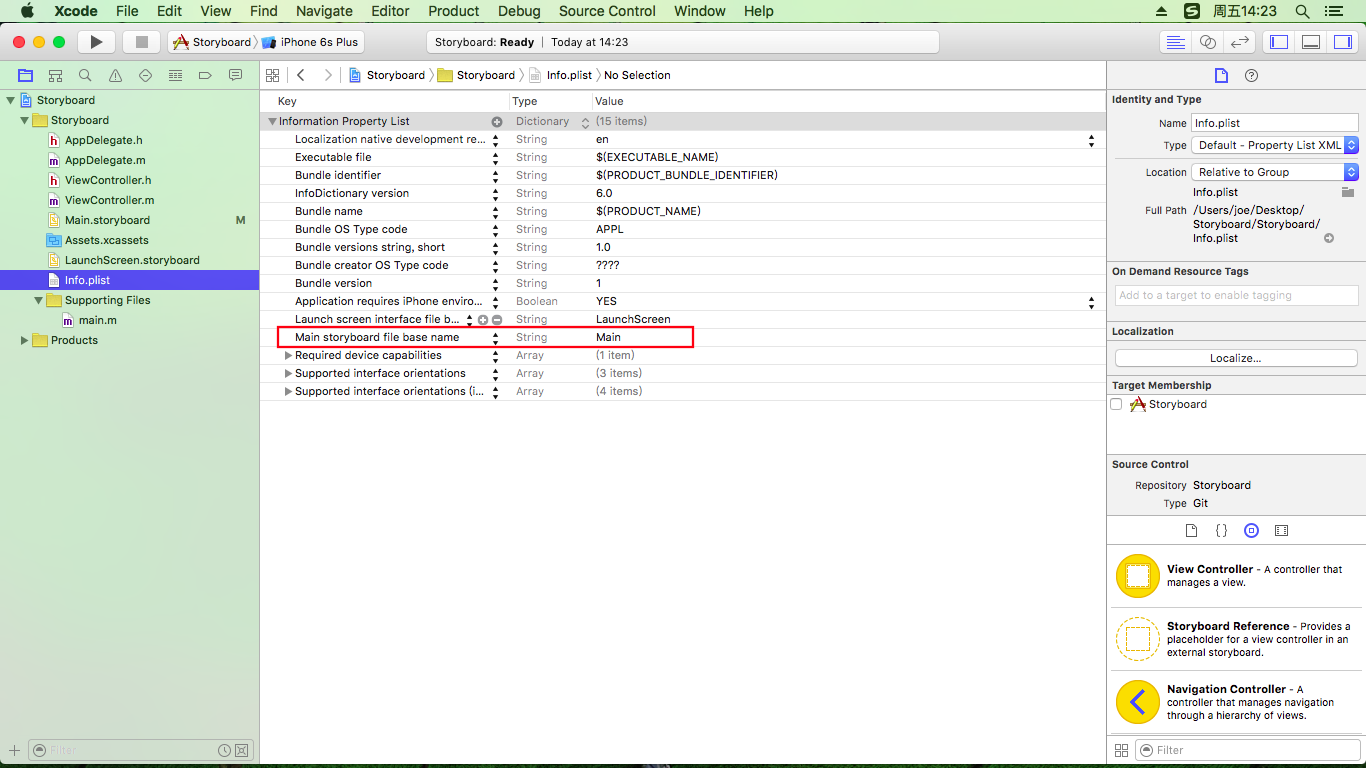Image resolution: width=1366 pixels, height=768 pixels.
Task: Run the project with the Play button
Action: click(x=95, y=41)
